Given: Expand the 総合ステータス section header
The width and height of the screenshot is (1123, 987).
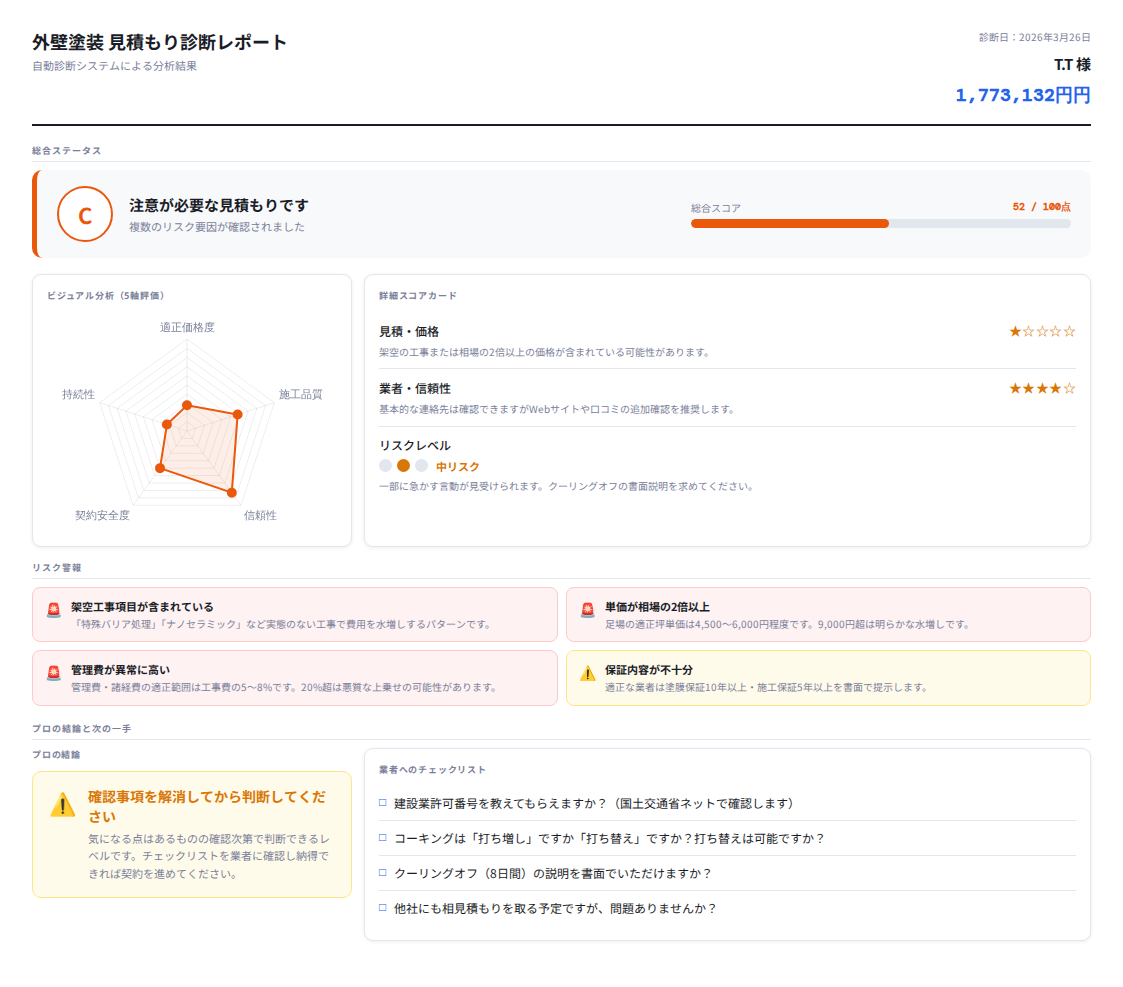Looking at the screenshot, I should (x=64, y=150).
